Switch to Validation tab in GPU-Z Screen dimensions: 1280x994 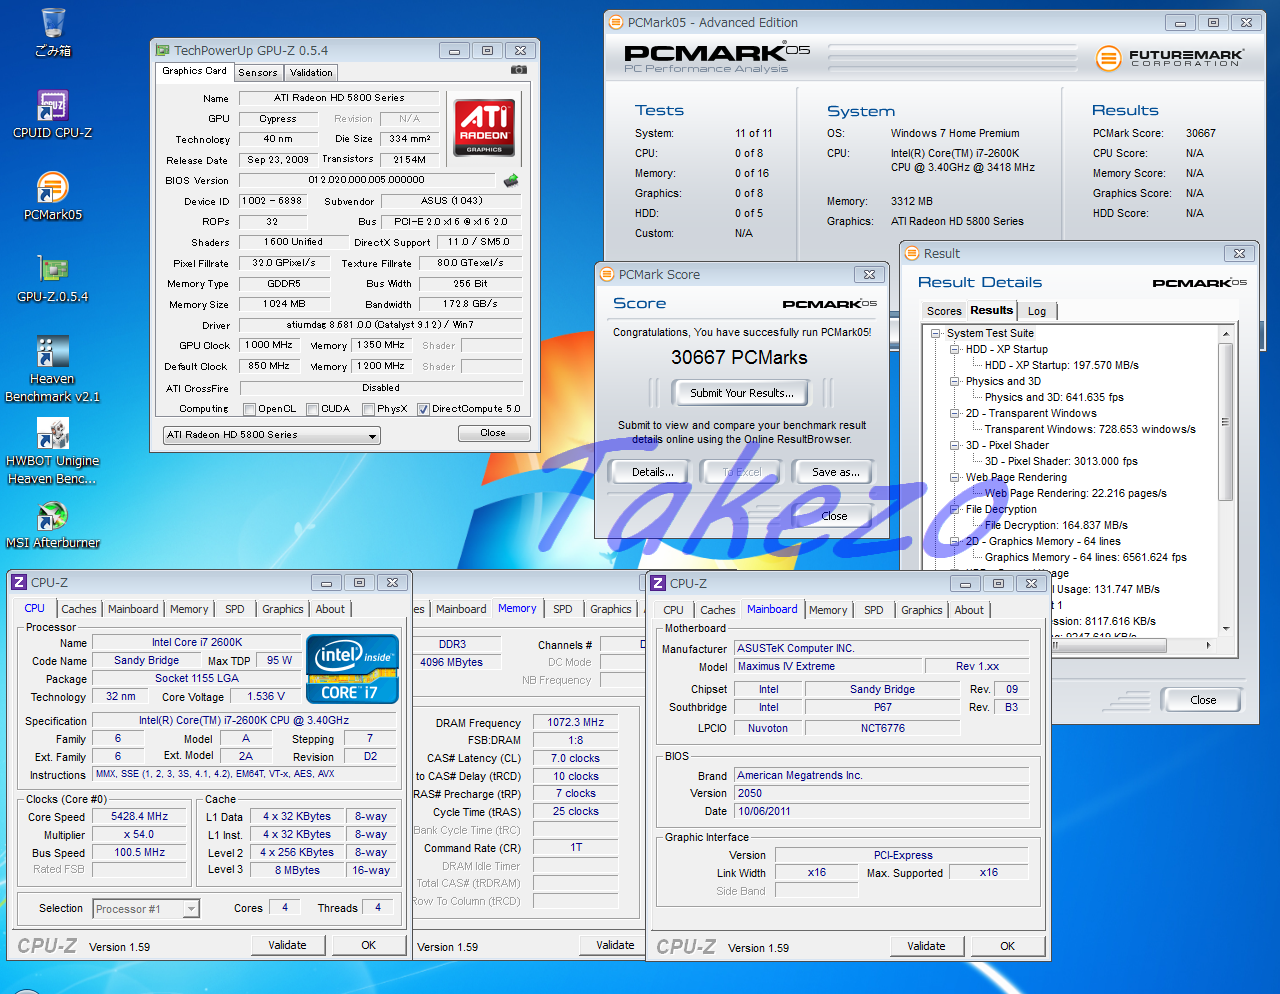(311, 72)
